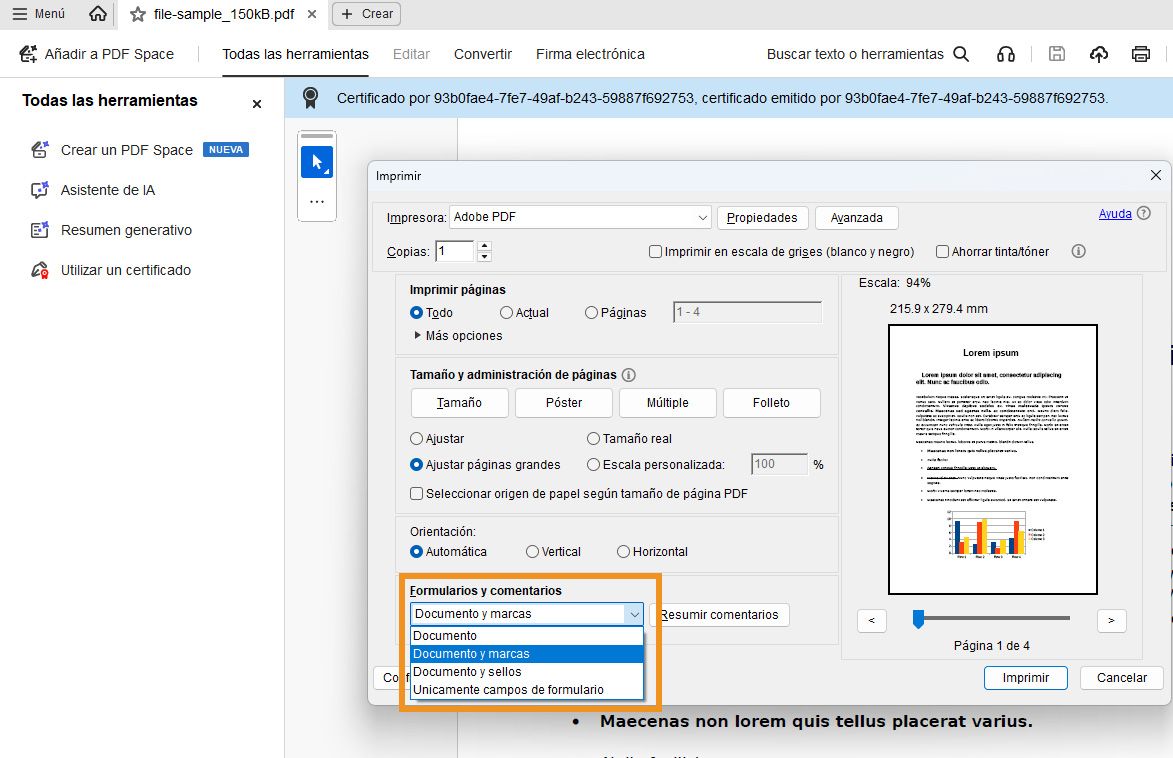Expand Más opciones disclosure triangle

click(417, 335)
